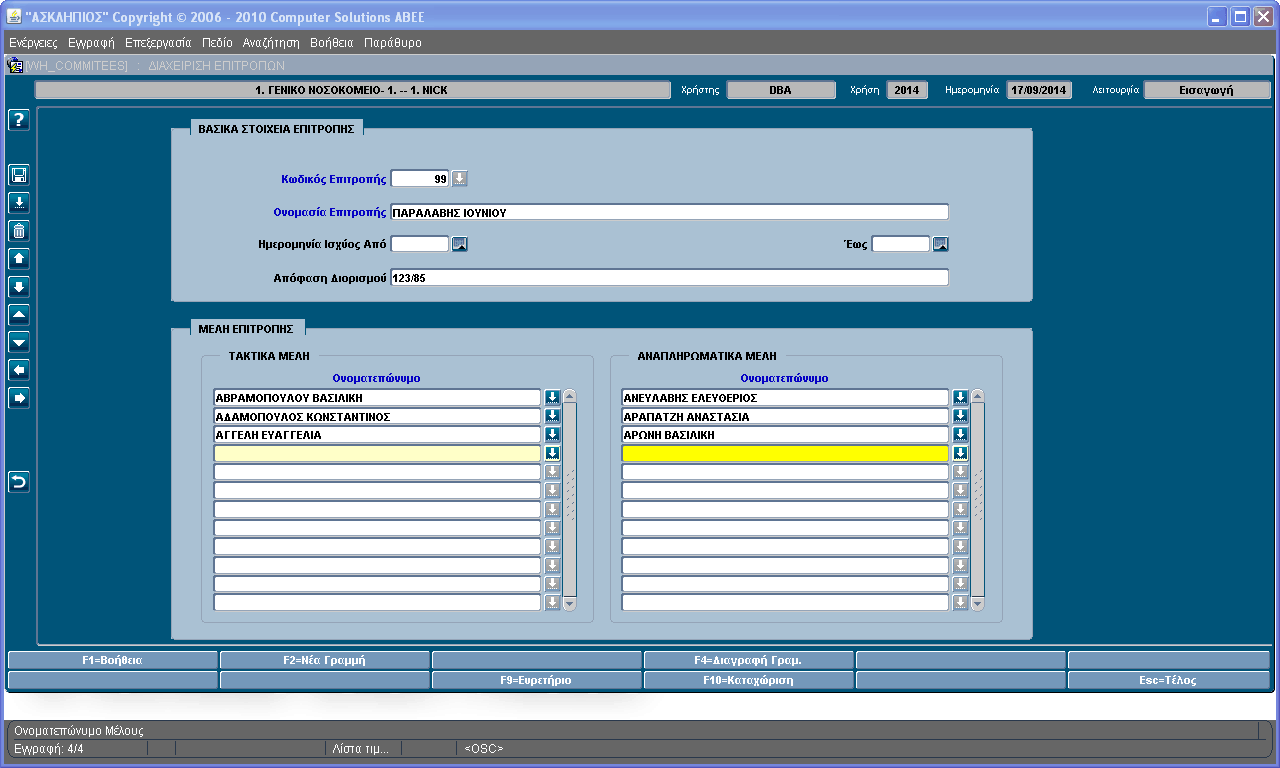Click the hospital name bar 1. ΓΕΝΙΚΟ ΝΟΣΟΚΟΜΕΙΟ
Viewport: 1280px width, 768px height.
tap(353, 90)
